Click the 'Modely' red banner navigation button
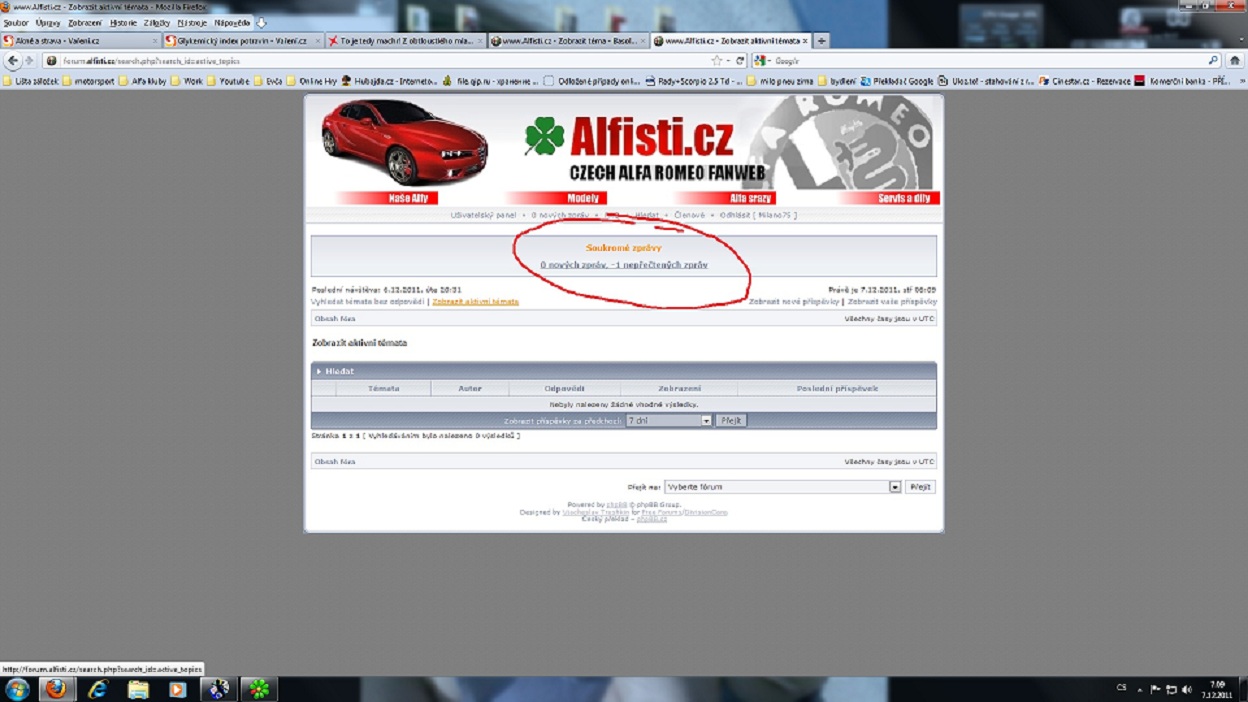 pyautogui.click(x=583, y=198)
